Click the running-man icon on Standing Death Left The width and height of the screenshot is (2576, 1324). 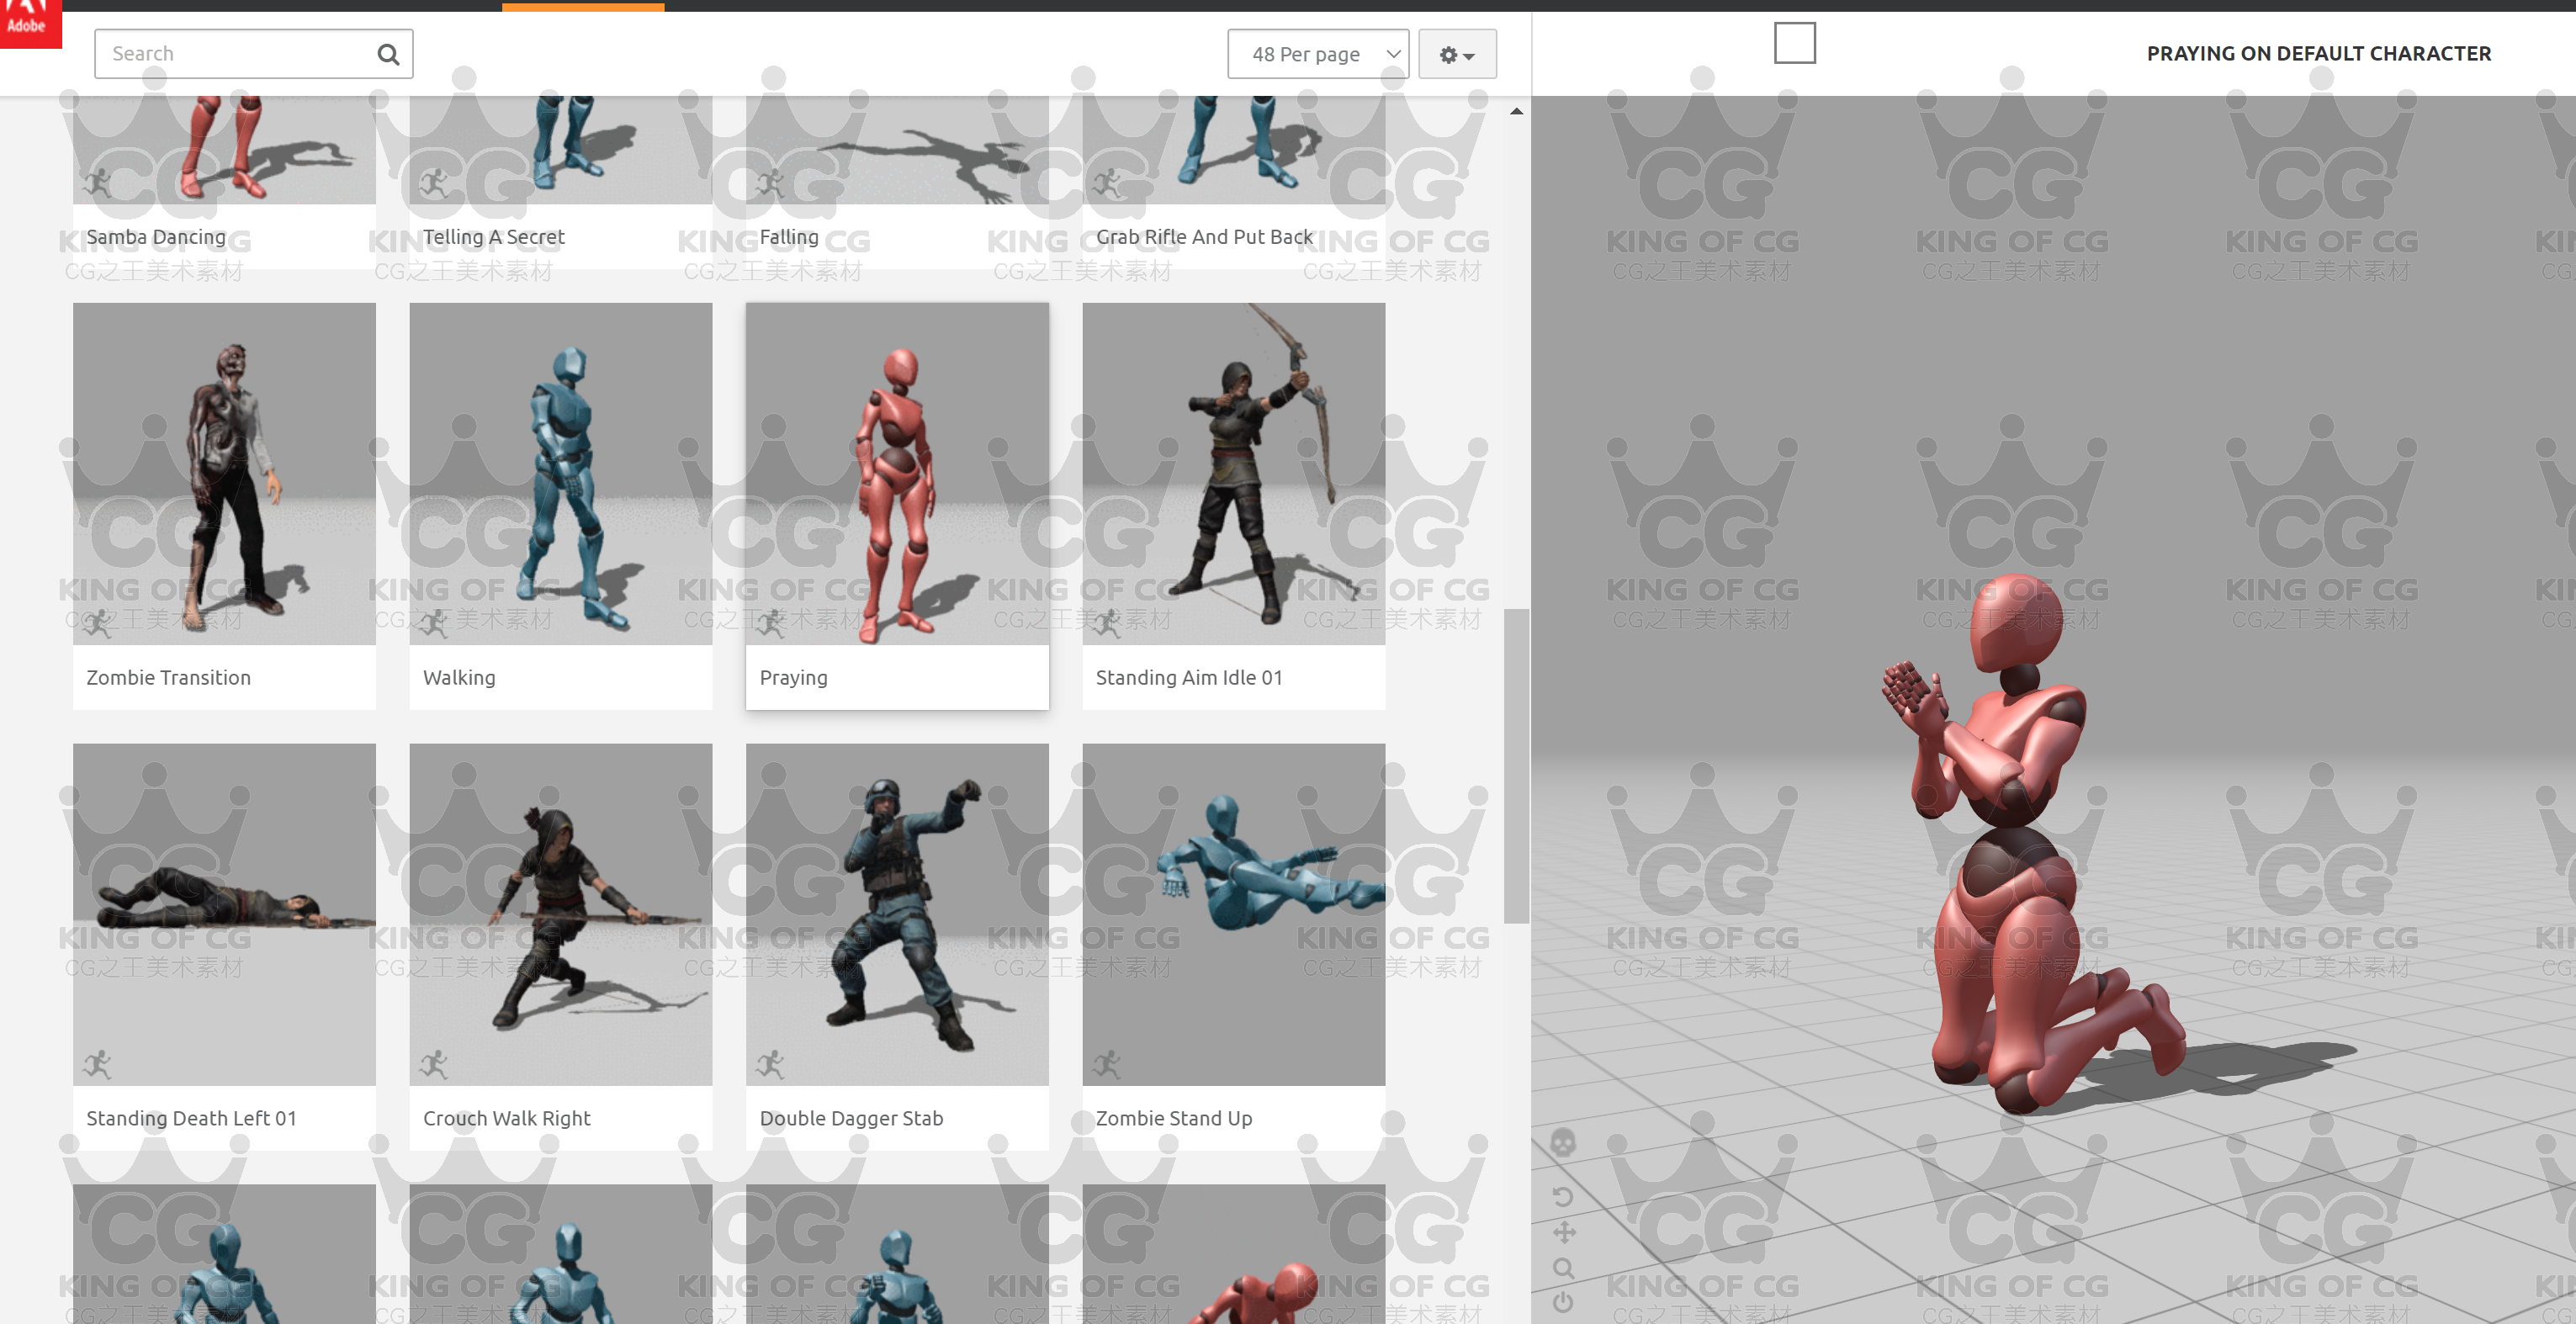(97, 1064)
